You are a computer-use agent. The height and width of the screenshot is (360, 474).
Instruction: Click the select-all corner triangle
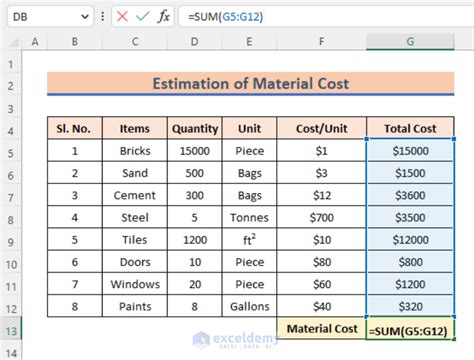click(x=14, y=42)
